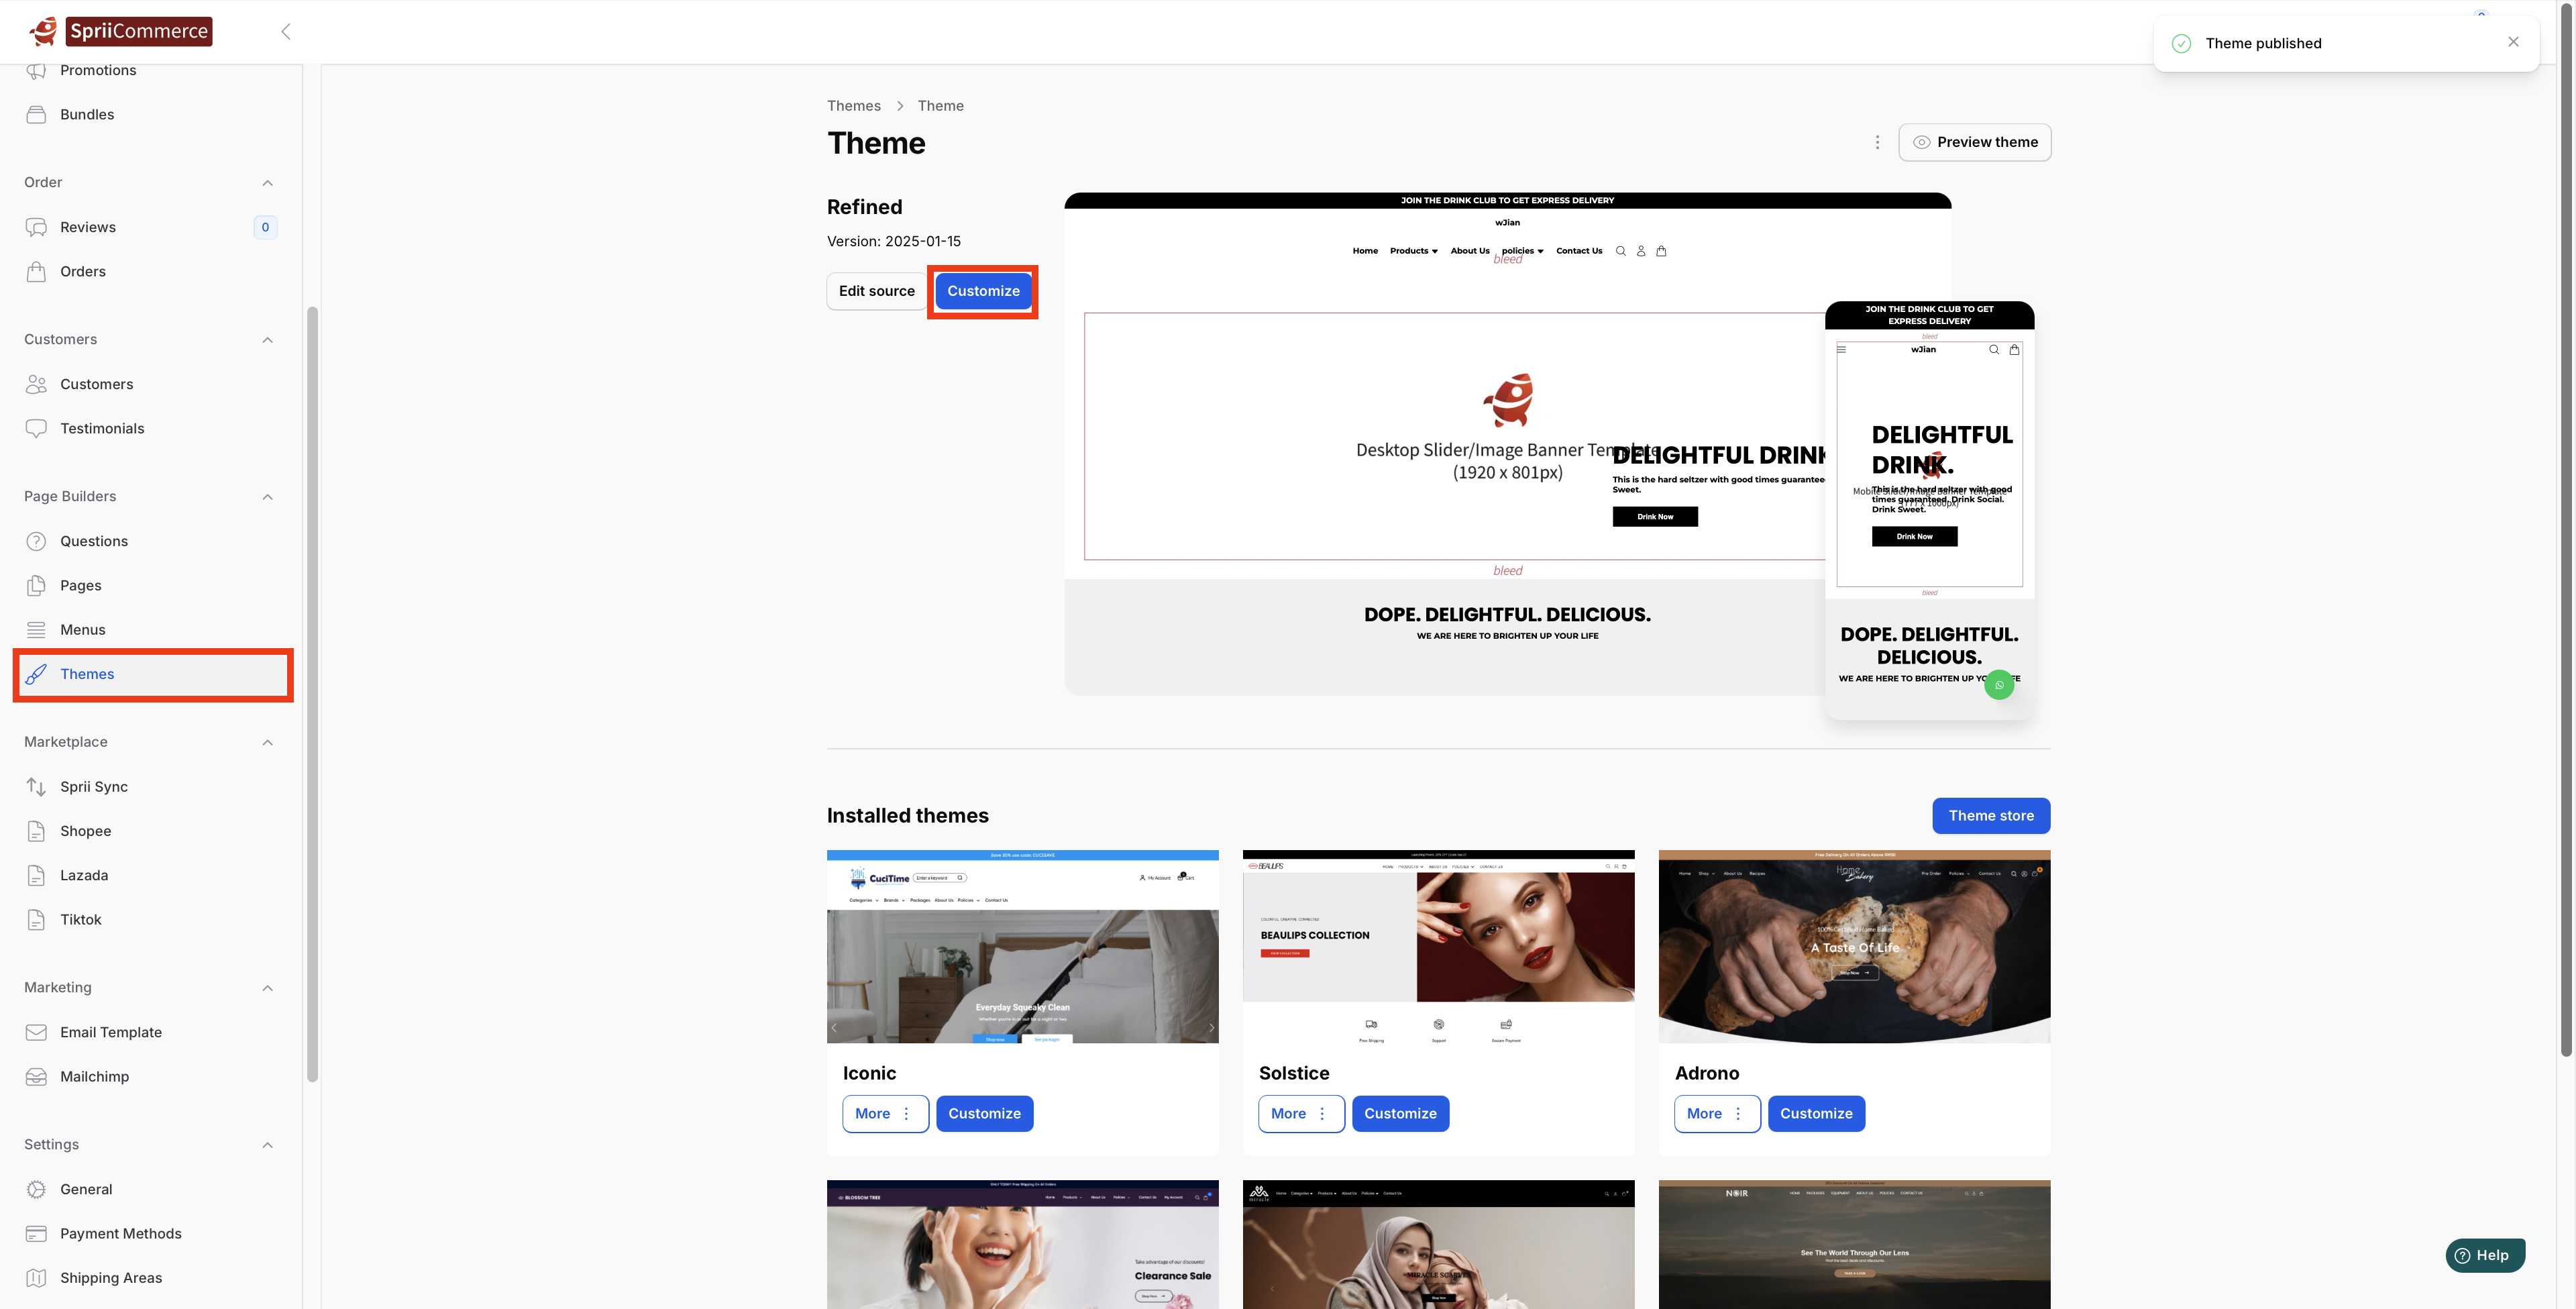Open the More dropdown for Adrono theme
The width and height of the screenshot is (2576, 1309).
[1716, 1113]
